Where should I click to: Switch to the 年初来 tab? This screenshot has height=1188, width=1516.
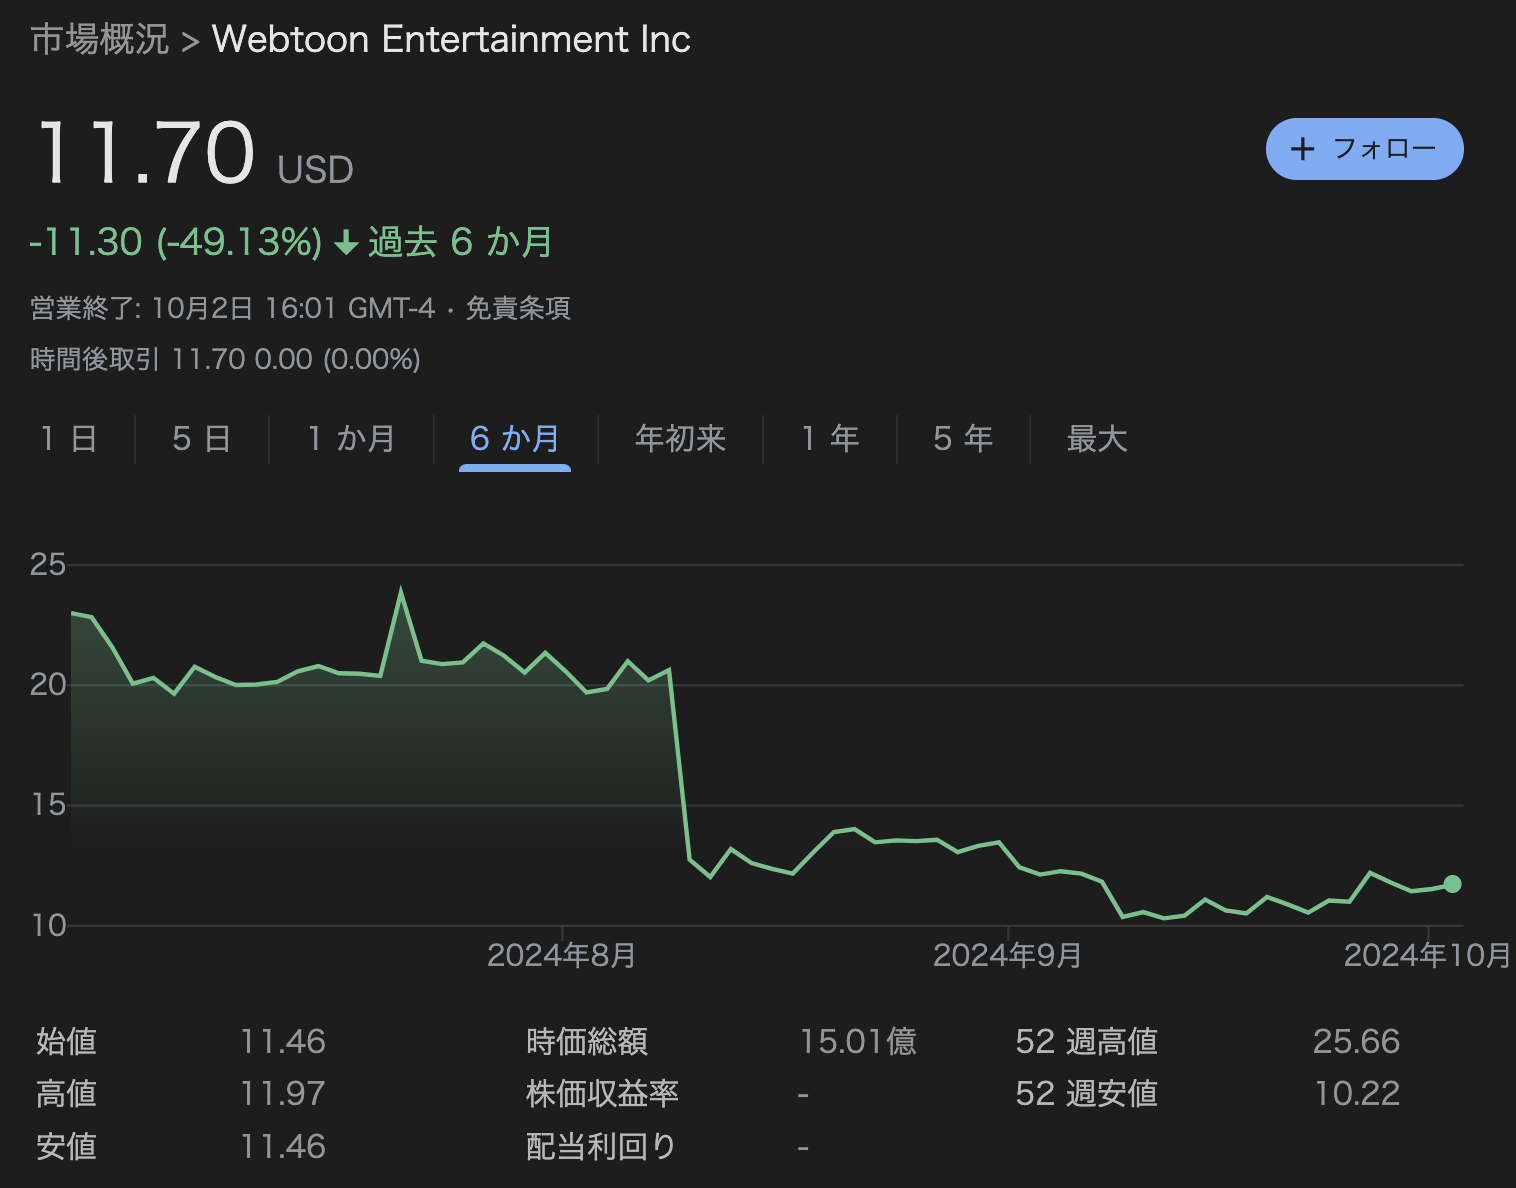pos(680,438)
